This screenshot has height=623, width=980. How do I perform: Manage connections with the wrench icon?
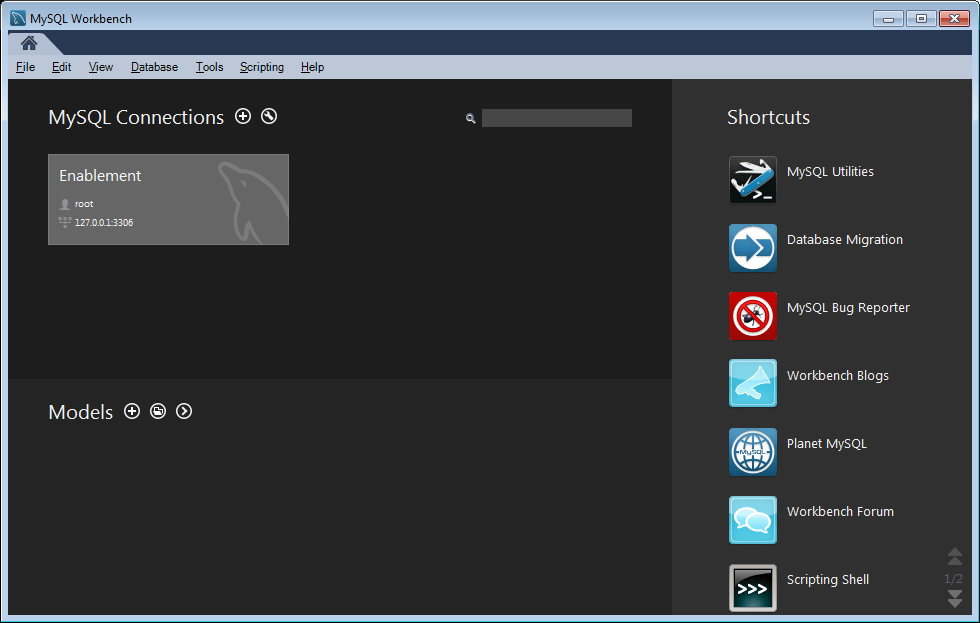tap(269, 116)
